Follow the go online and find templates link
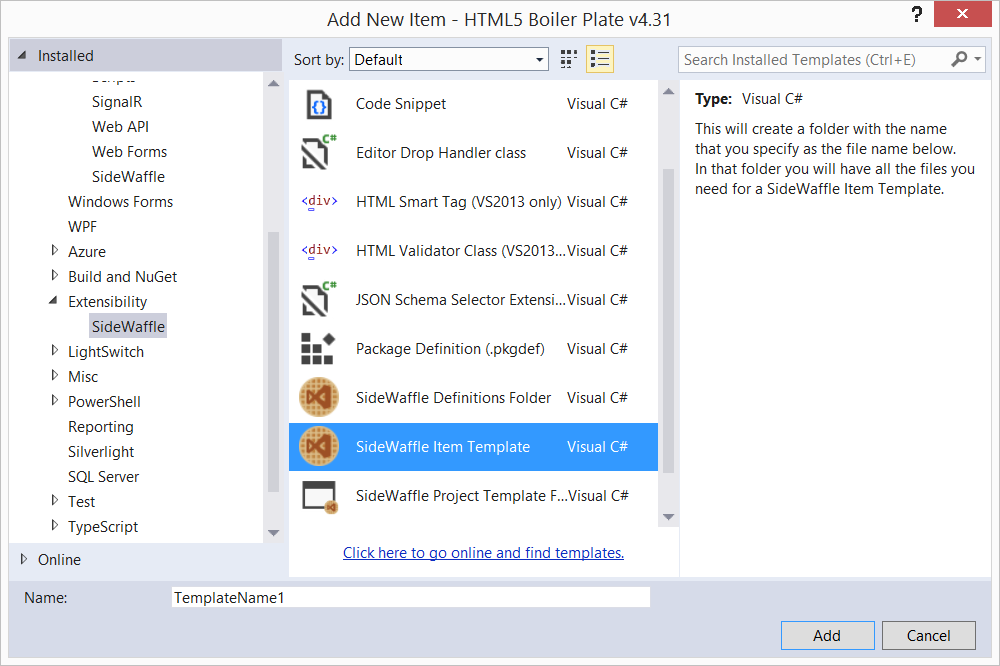 tap(483, 552)
